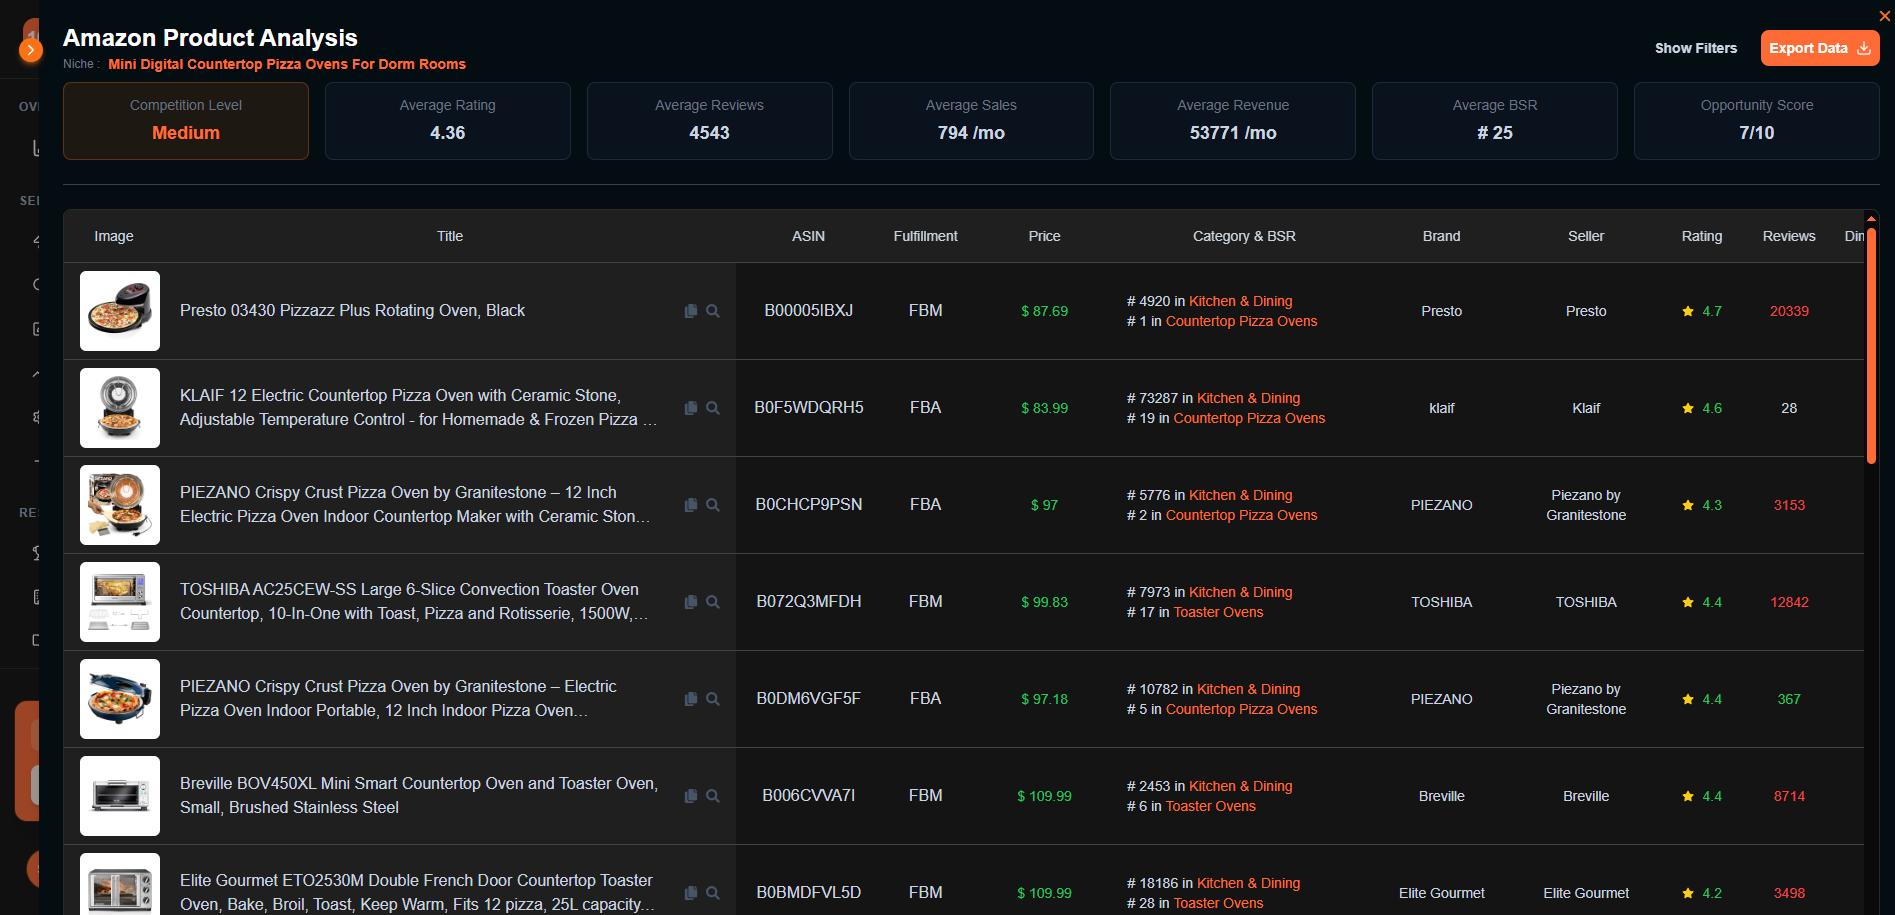Copy title of PIEZANO 12 Inch row B0CHCP9PSN
Viewport: 1895px width, 915px height.
691,505
